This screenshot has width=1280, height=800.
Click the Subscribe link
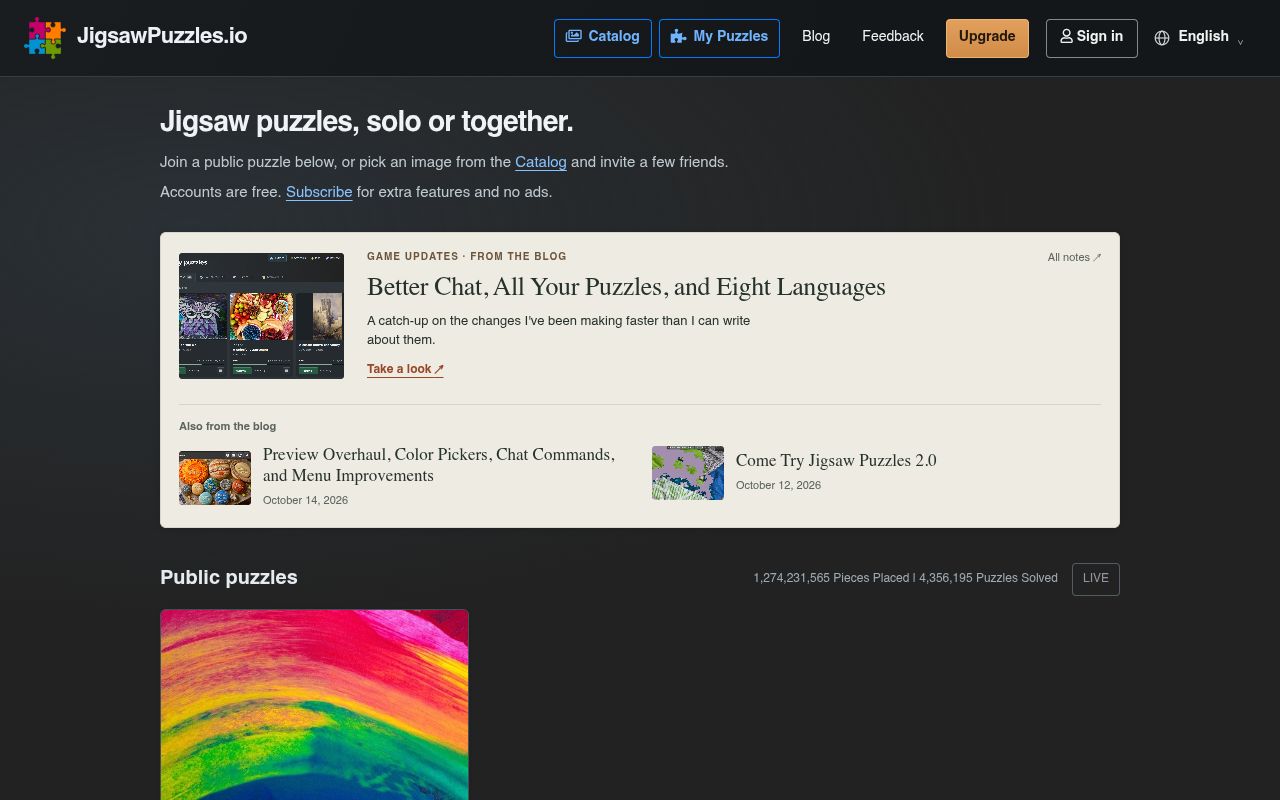point(319,192)
